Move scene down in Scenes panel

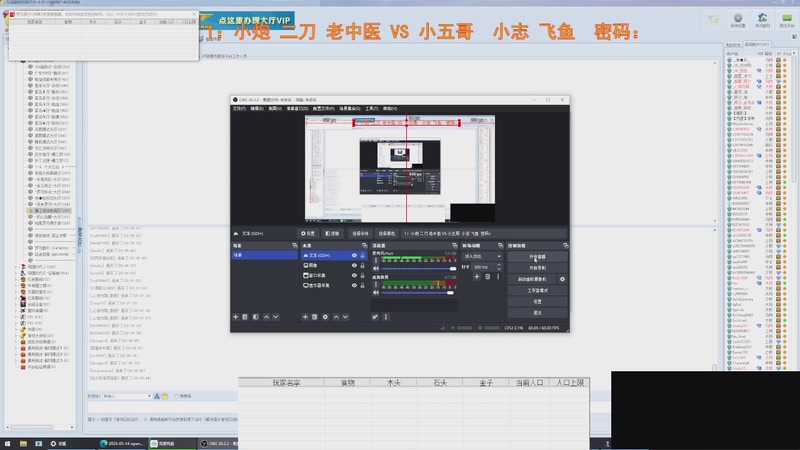(x=276, y=317)
